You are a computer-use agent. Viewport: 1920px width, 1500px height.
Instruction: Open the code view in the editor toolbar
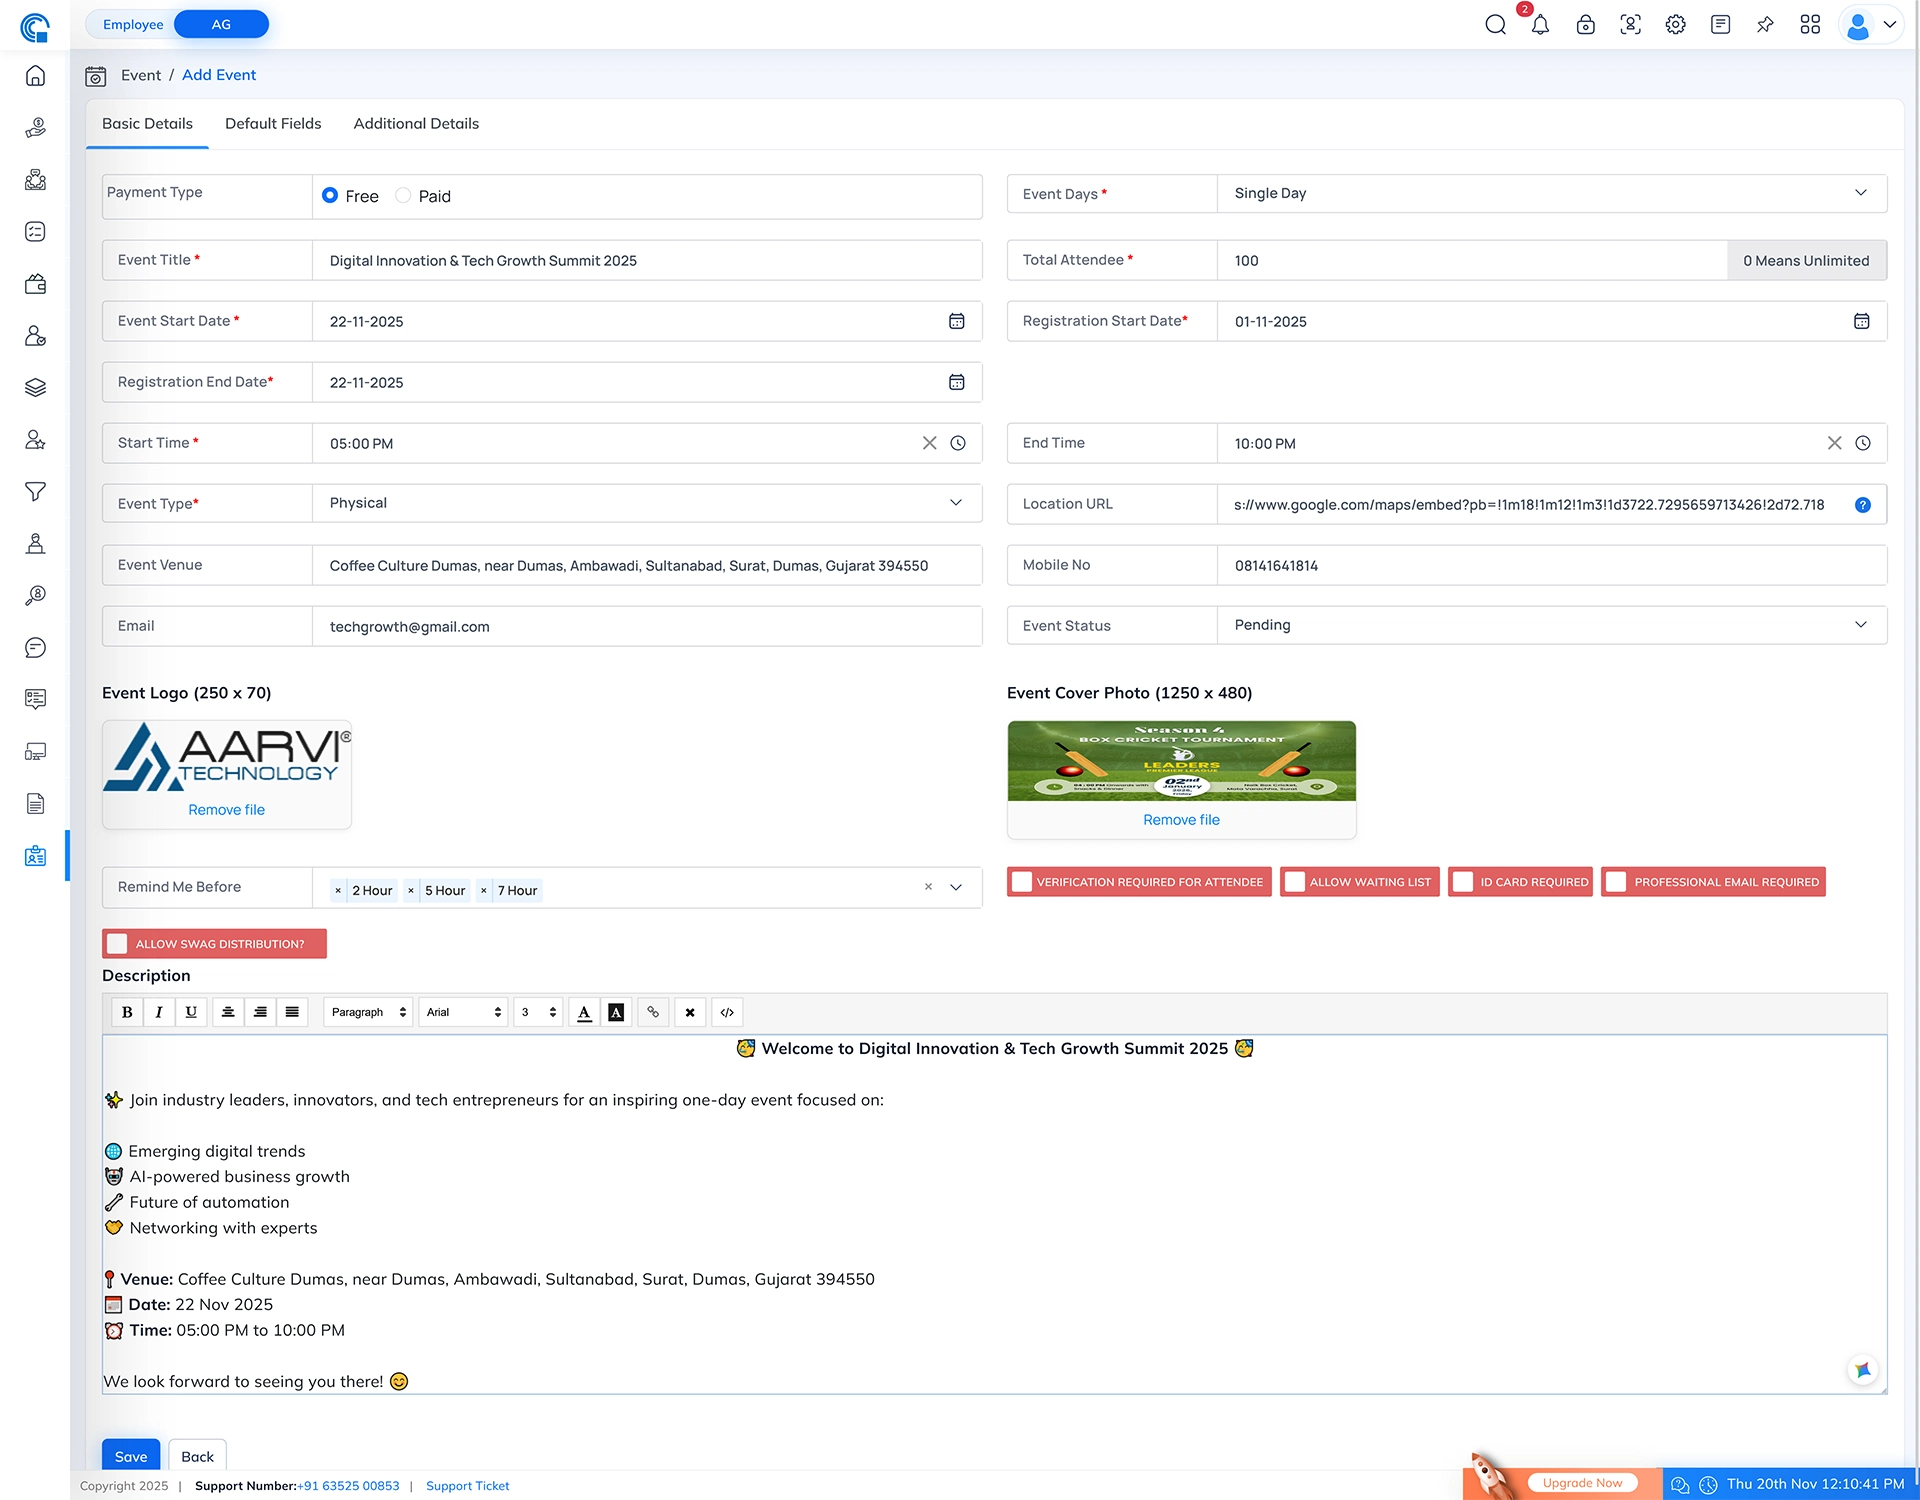(727, 1012)
